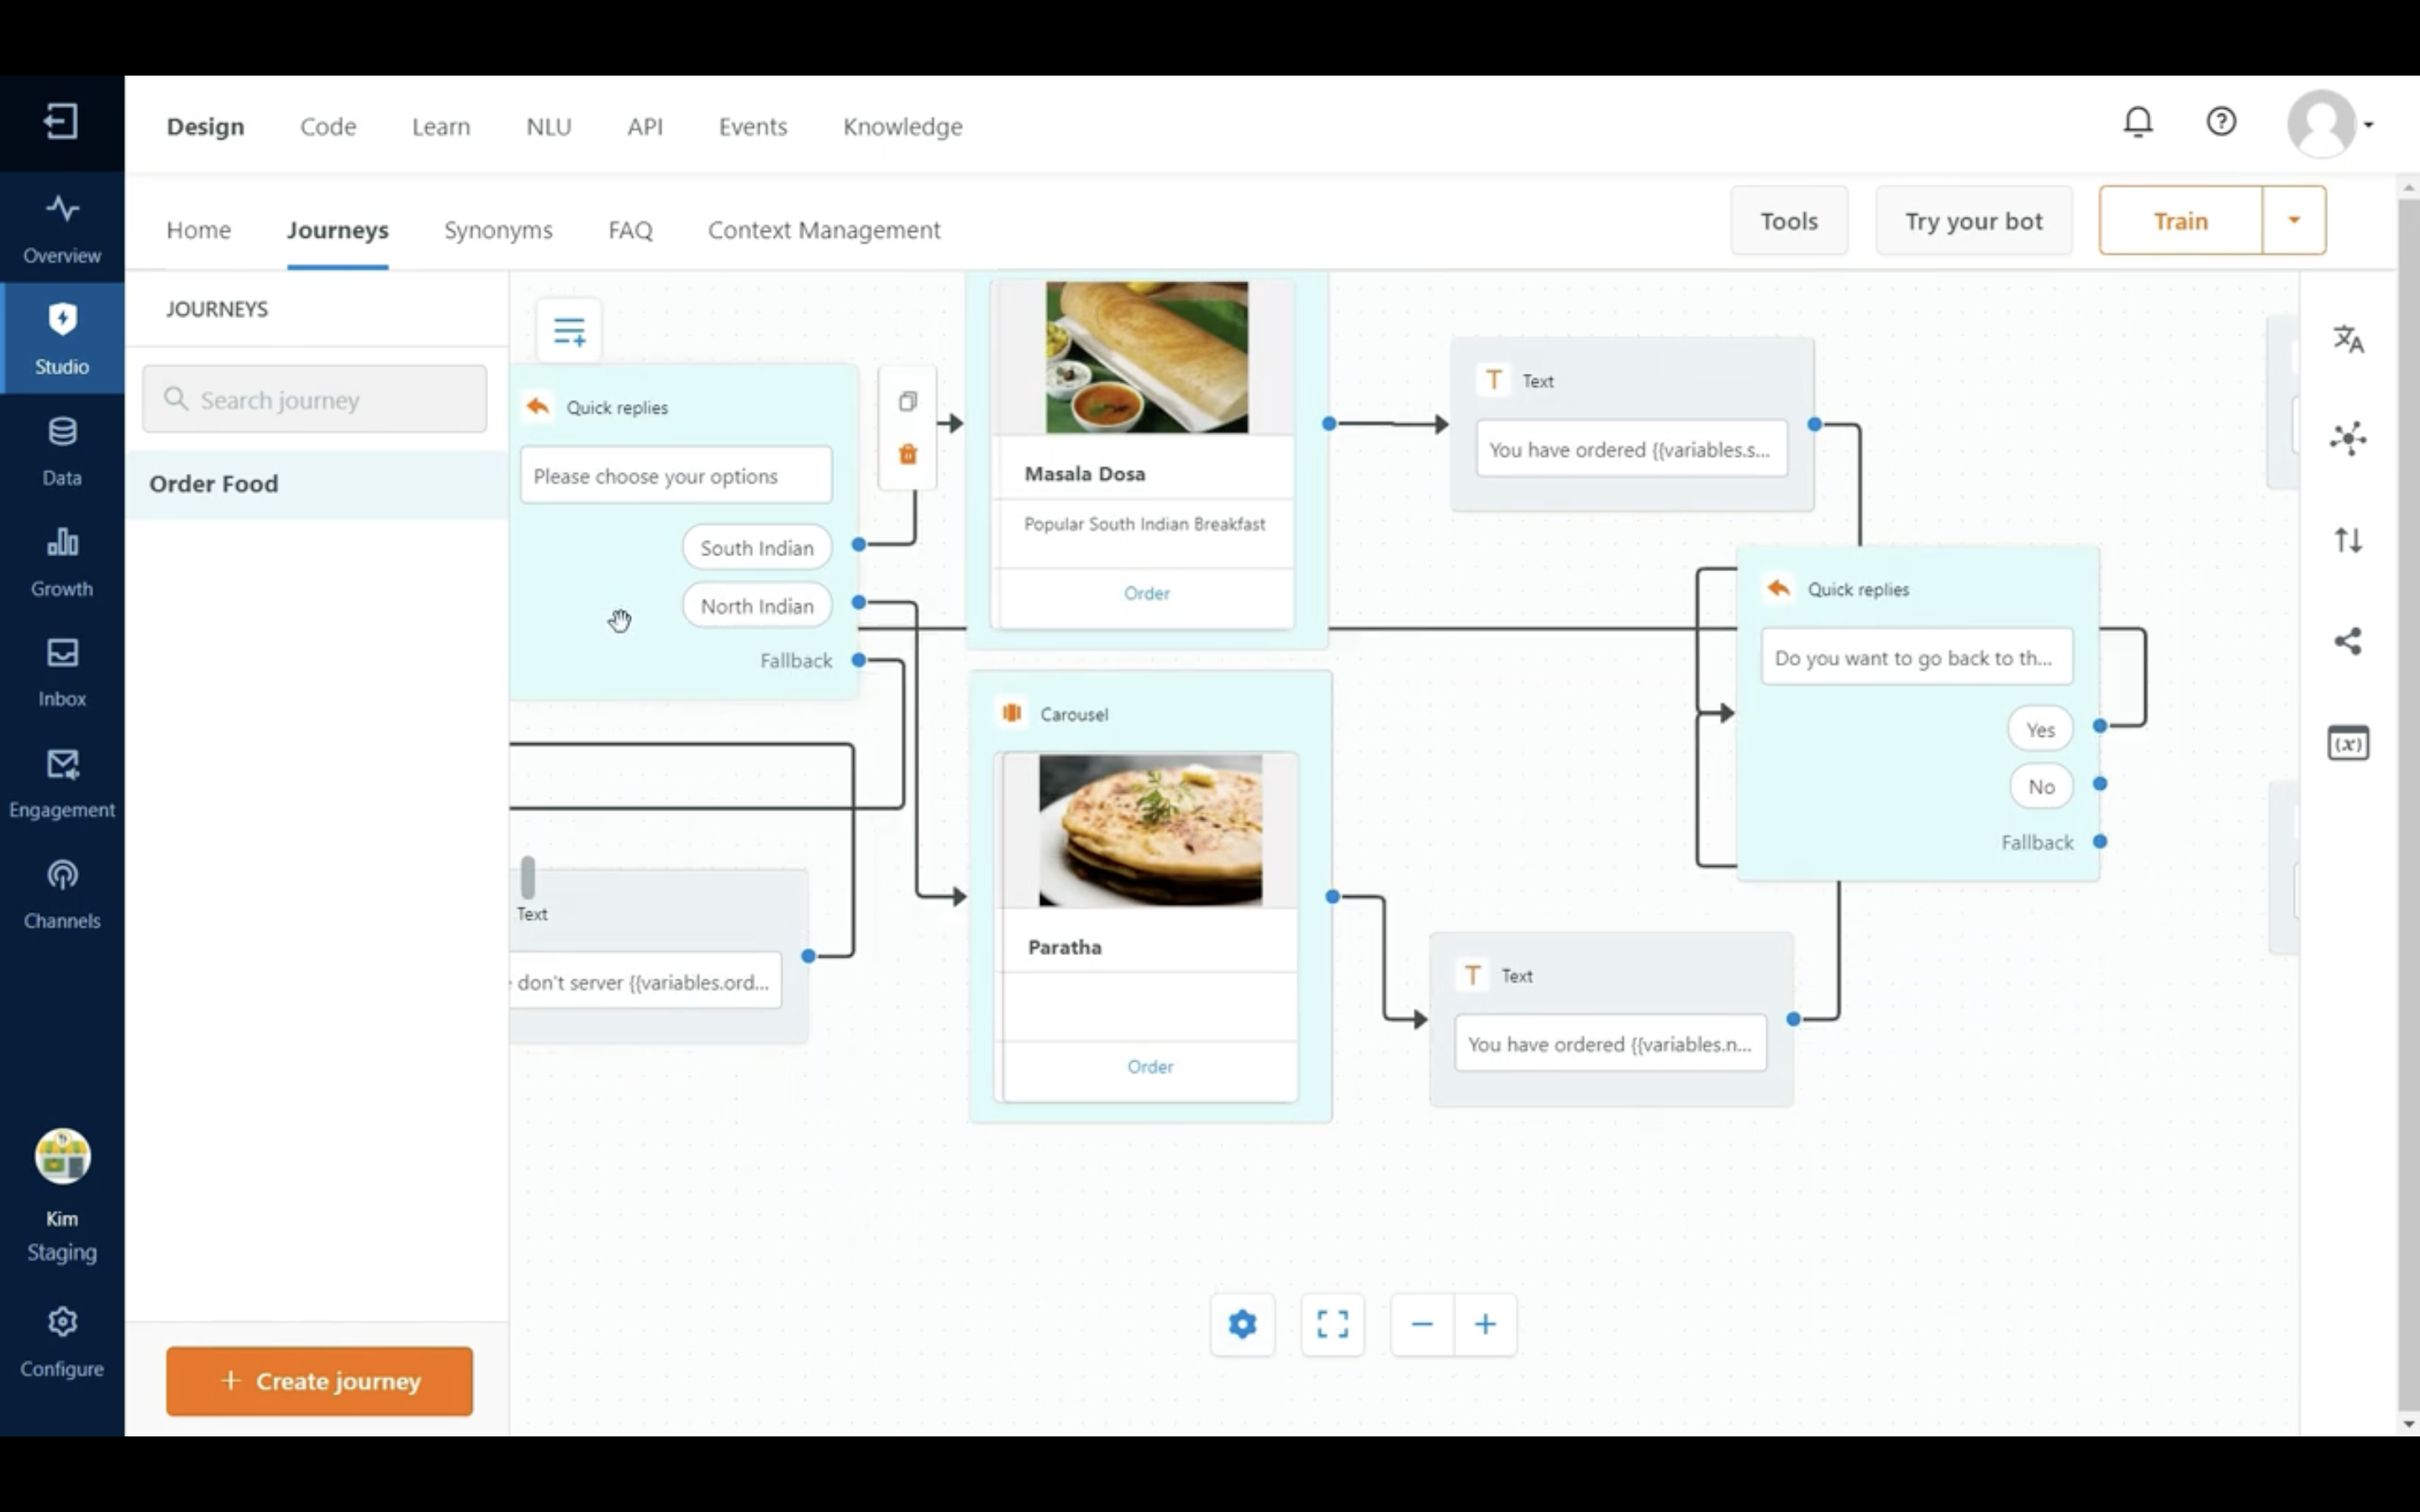The image size is (2420, 1512).
Task: Open the Studio section
Action: tap(62, 338)
